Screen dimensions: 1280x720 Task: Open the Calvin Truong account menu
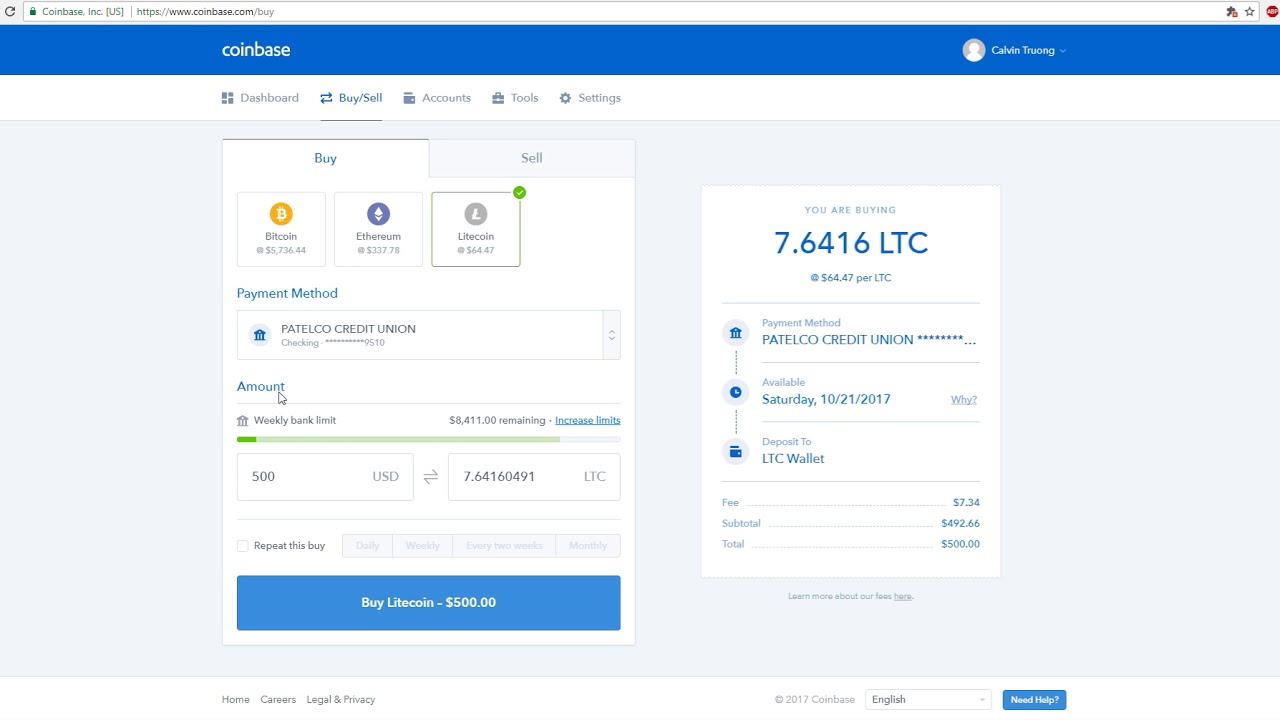click(1015, 50)
